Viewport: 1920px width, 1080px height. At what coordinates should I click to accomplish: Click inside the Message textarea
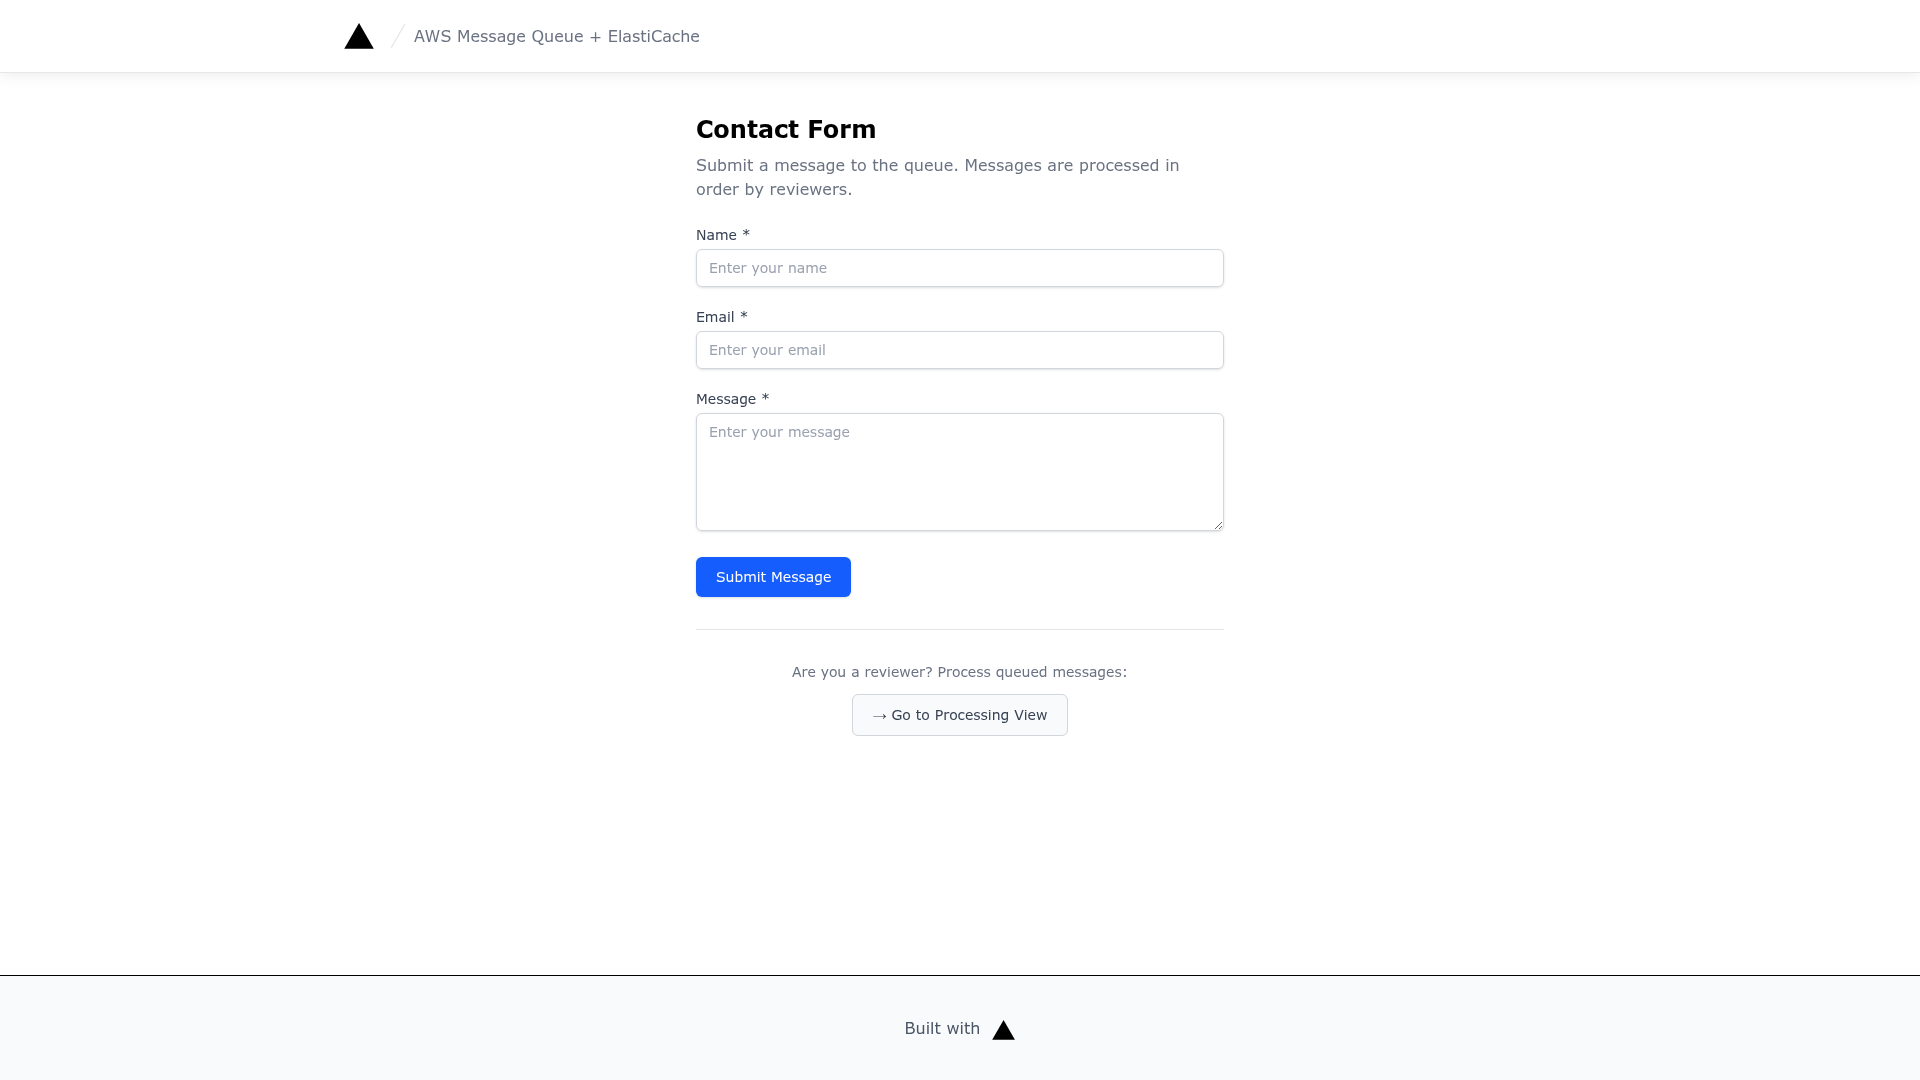[x=960, y=472]
